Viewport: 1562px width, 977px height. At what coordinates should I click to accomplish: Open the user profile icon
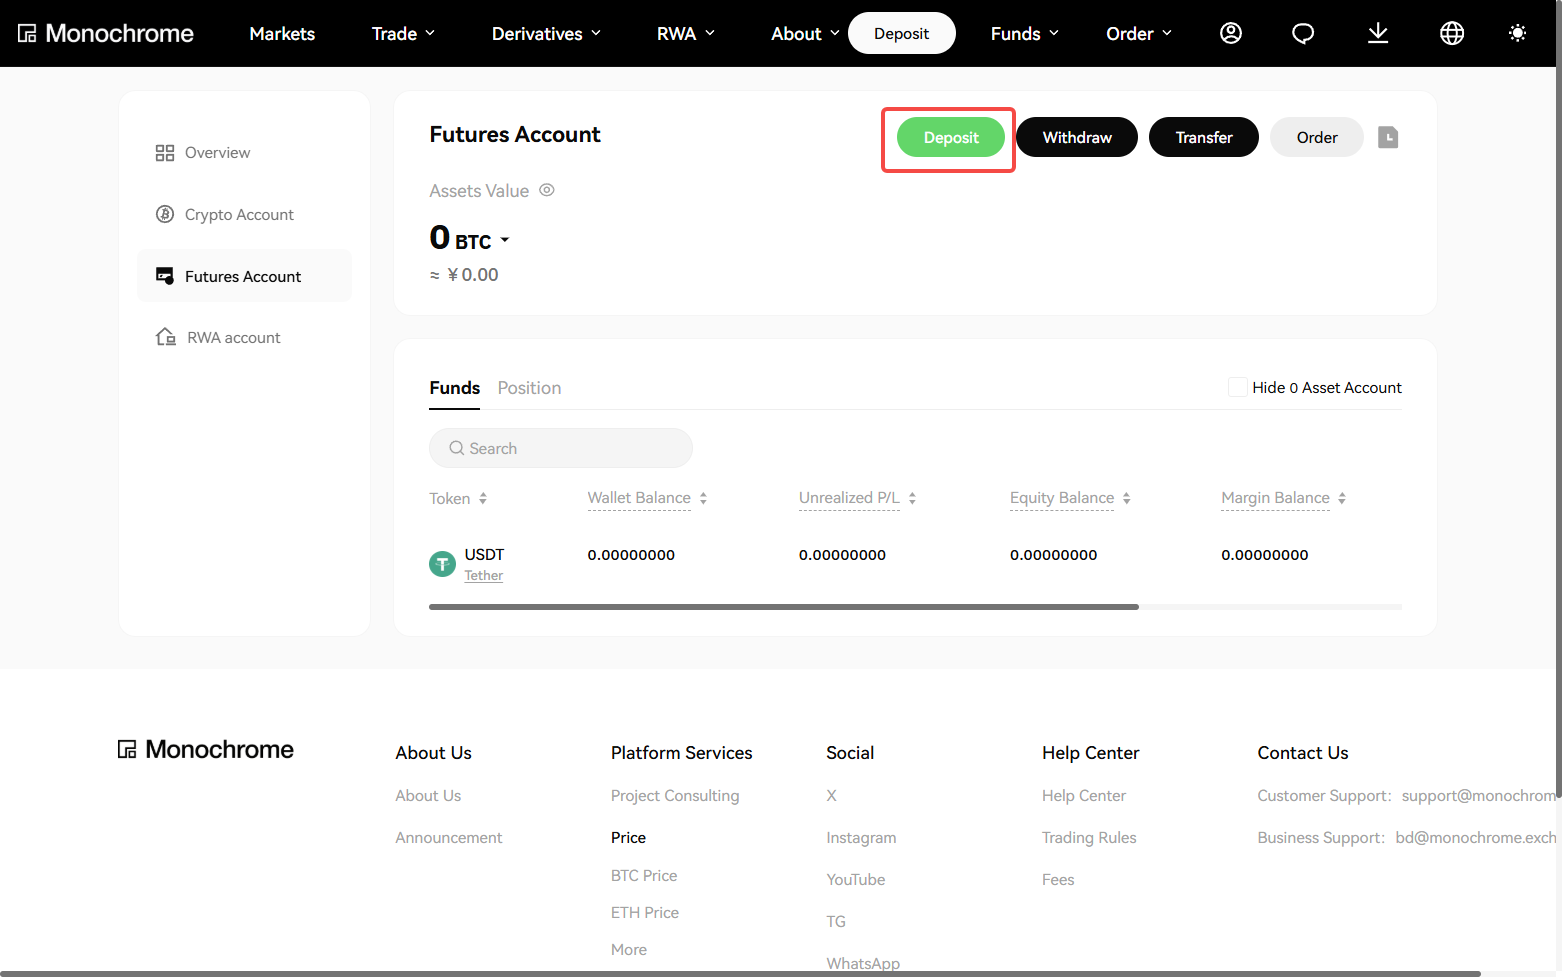point(1231,33)
